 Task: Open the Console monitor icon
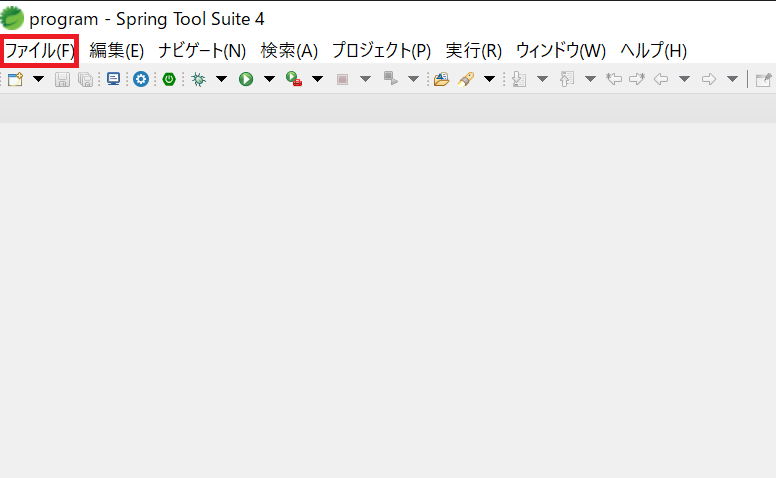tap(113, 79)
